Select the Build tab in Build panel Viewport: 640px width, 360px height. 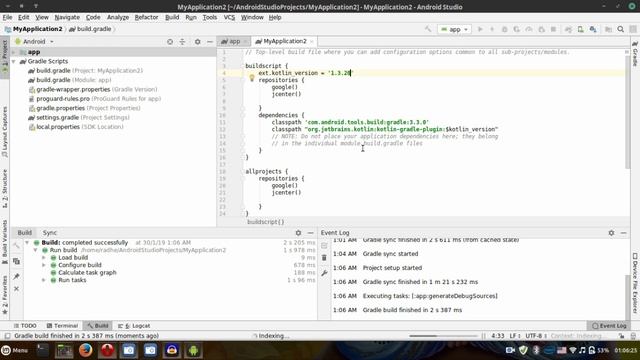coord(24,233)
